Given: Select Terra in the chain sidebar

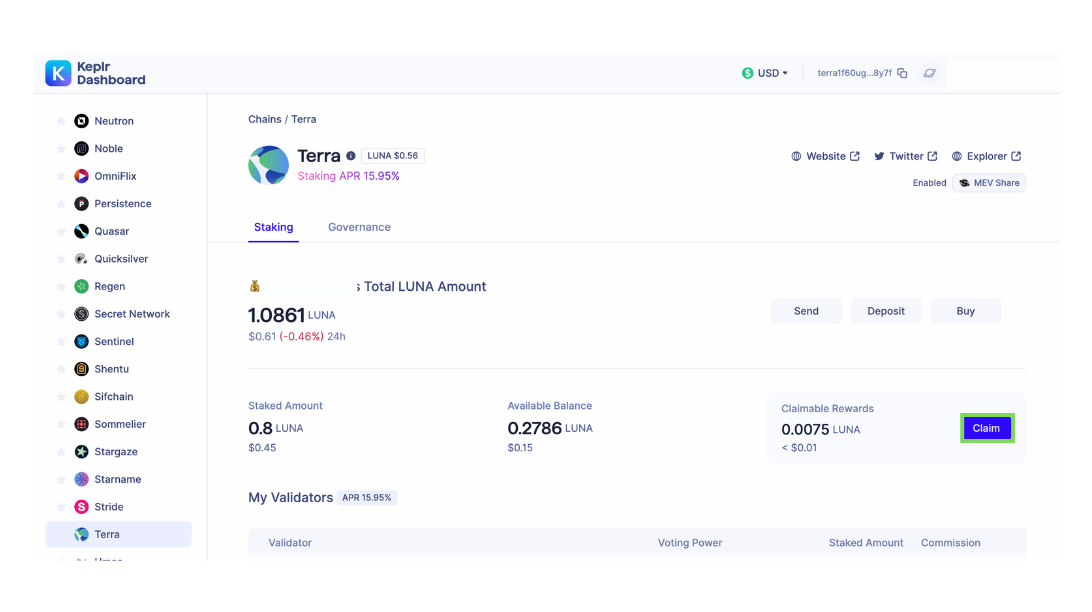Looking at the screenshot, I should pyautogui.click(x=118, y=534).
